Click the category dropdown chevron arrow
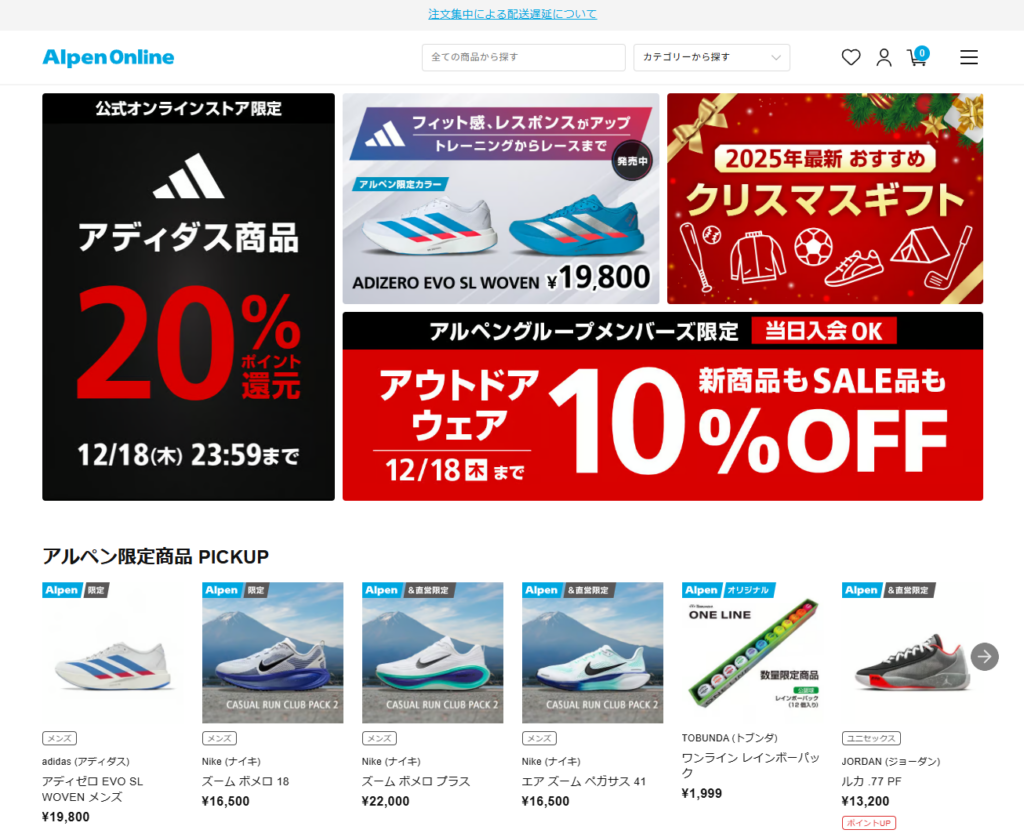 [x=775, y=57]
